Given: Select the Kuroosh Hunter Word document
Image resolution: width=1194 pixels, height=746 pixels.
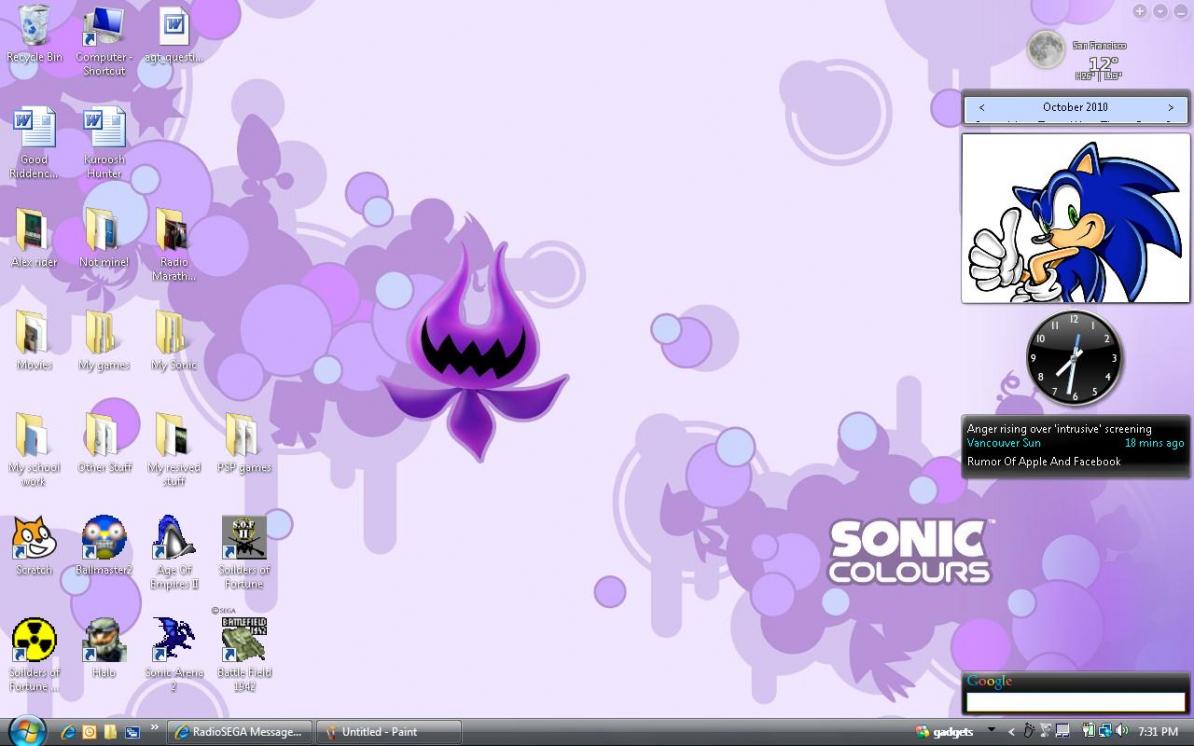Looking at the screenshot, I should [x=104, y=142].
